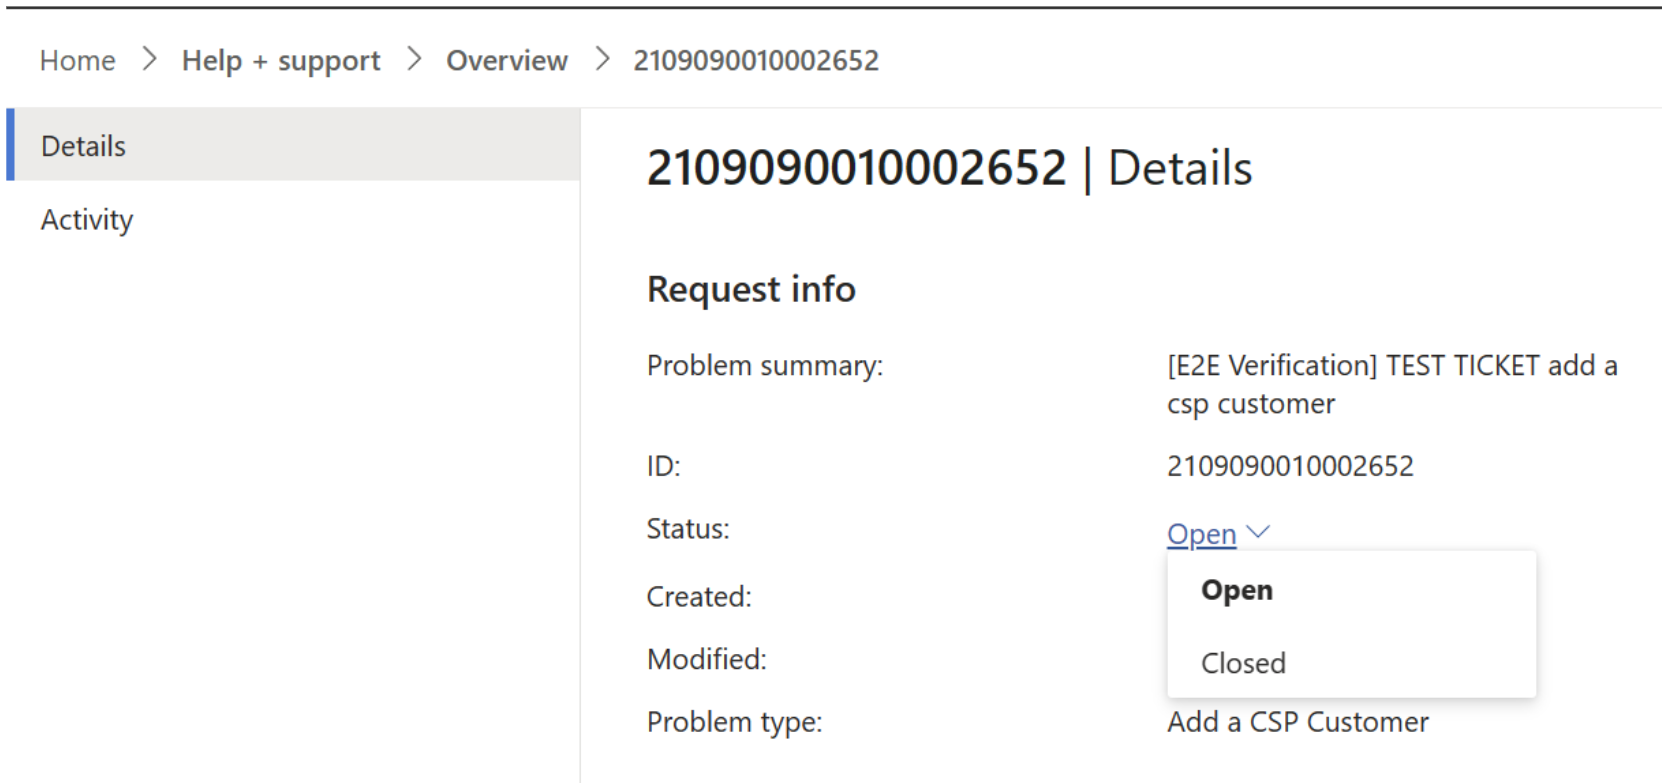This screenshot has width=1662, height=783.
Task: Click the Add a CSP Customer value
Action: (x=1297, y=722)
